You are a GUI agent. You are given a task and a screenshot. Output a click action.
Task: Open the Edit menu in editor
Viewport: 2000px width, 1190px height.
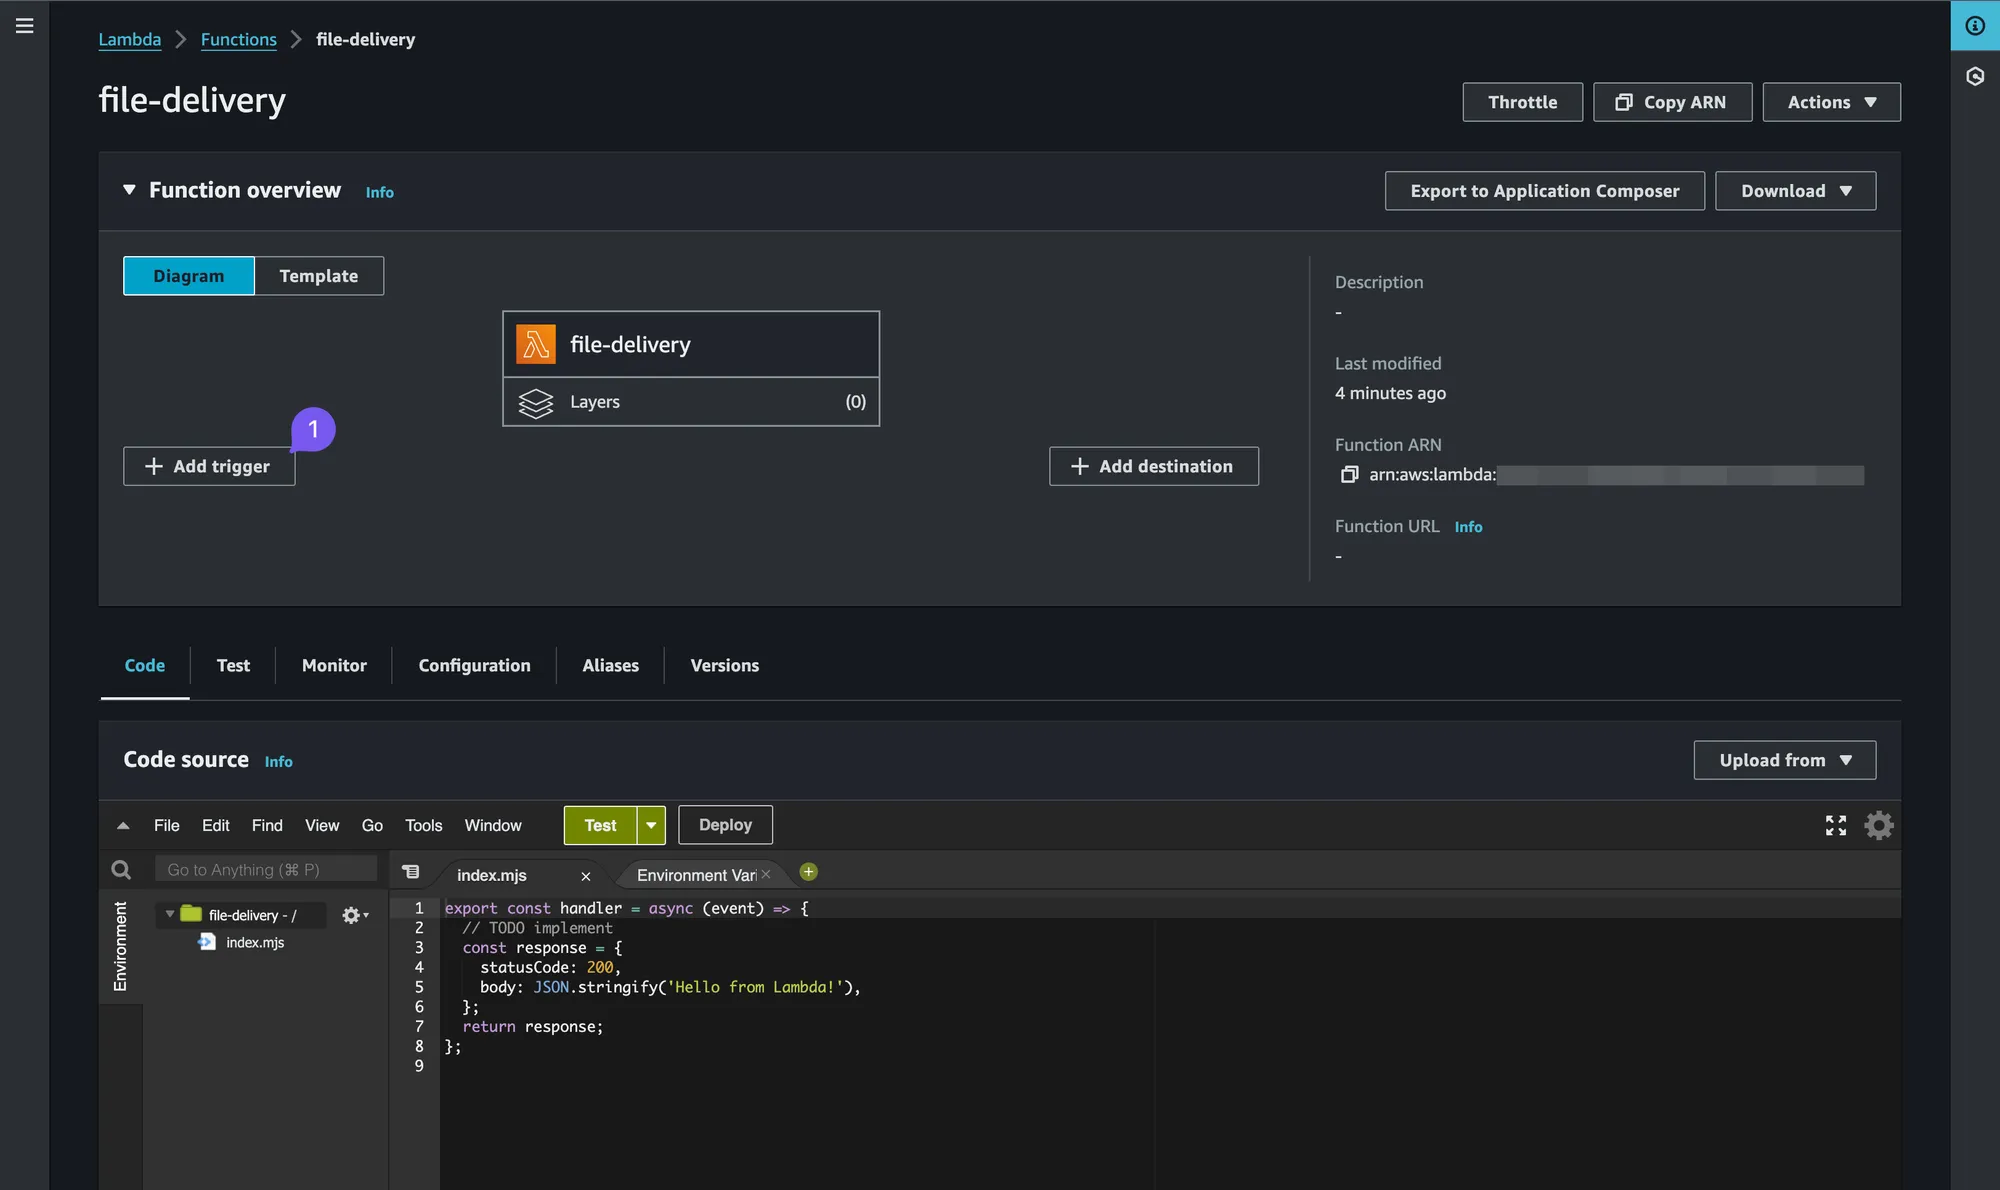(x=215, y=826)
